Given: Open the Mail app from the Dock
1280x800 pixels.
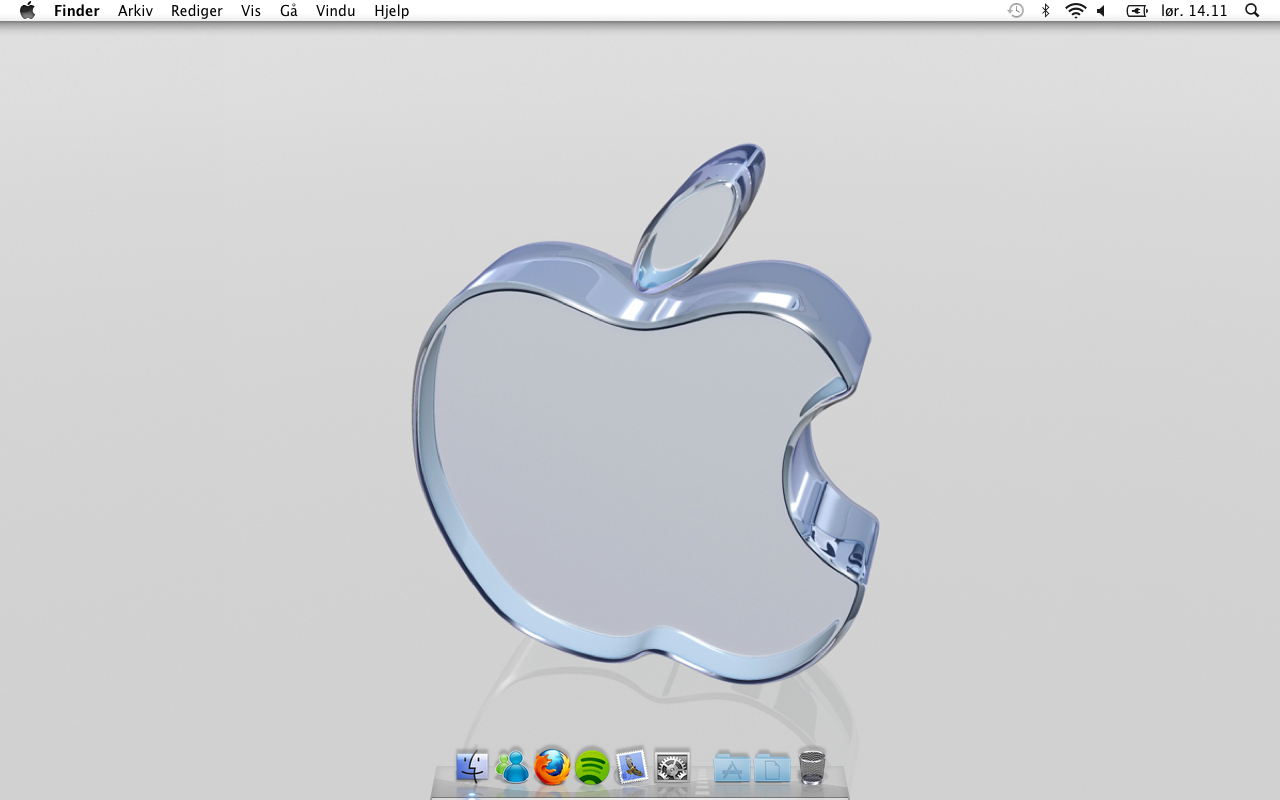Looking at the screenshot, I should (x=632, y=767).
